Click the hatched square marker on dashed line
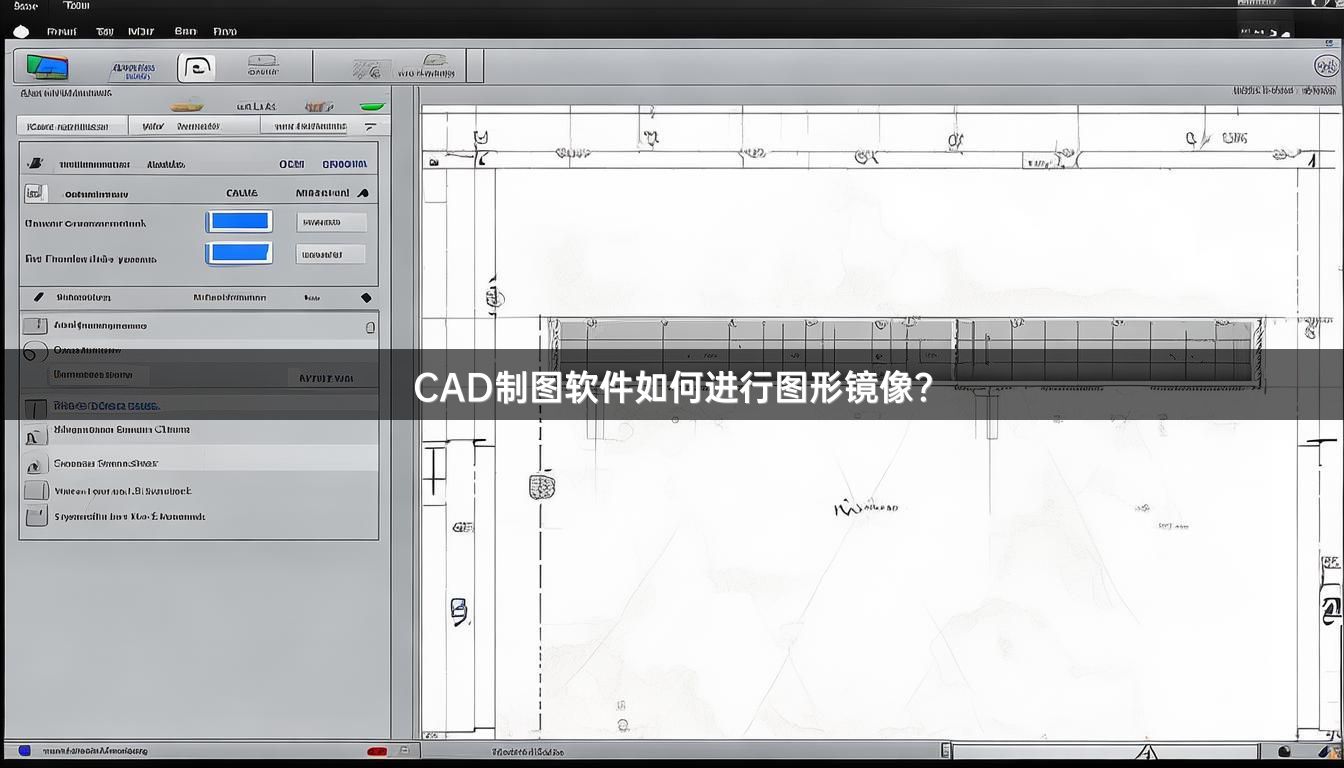The image size is (1344, 768). [x=541, y=487]
